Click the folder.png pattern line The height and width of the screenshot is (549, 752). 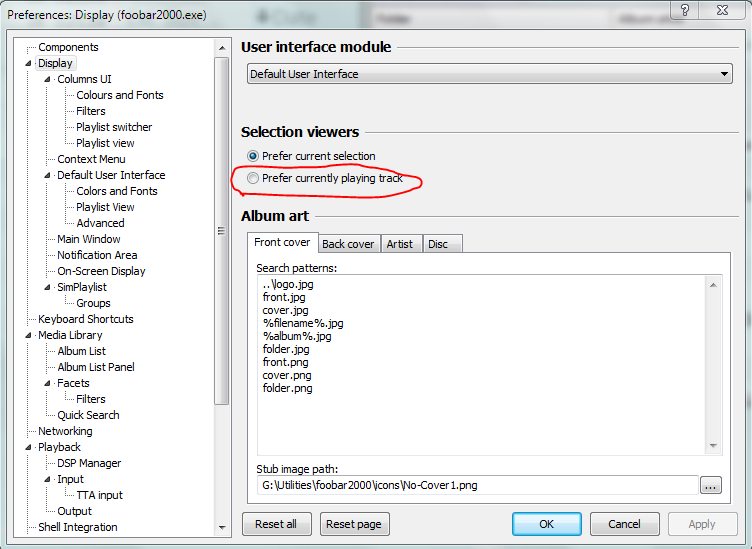coord(287,388)
